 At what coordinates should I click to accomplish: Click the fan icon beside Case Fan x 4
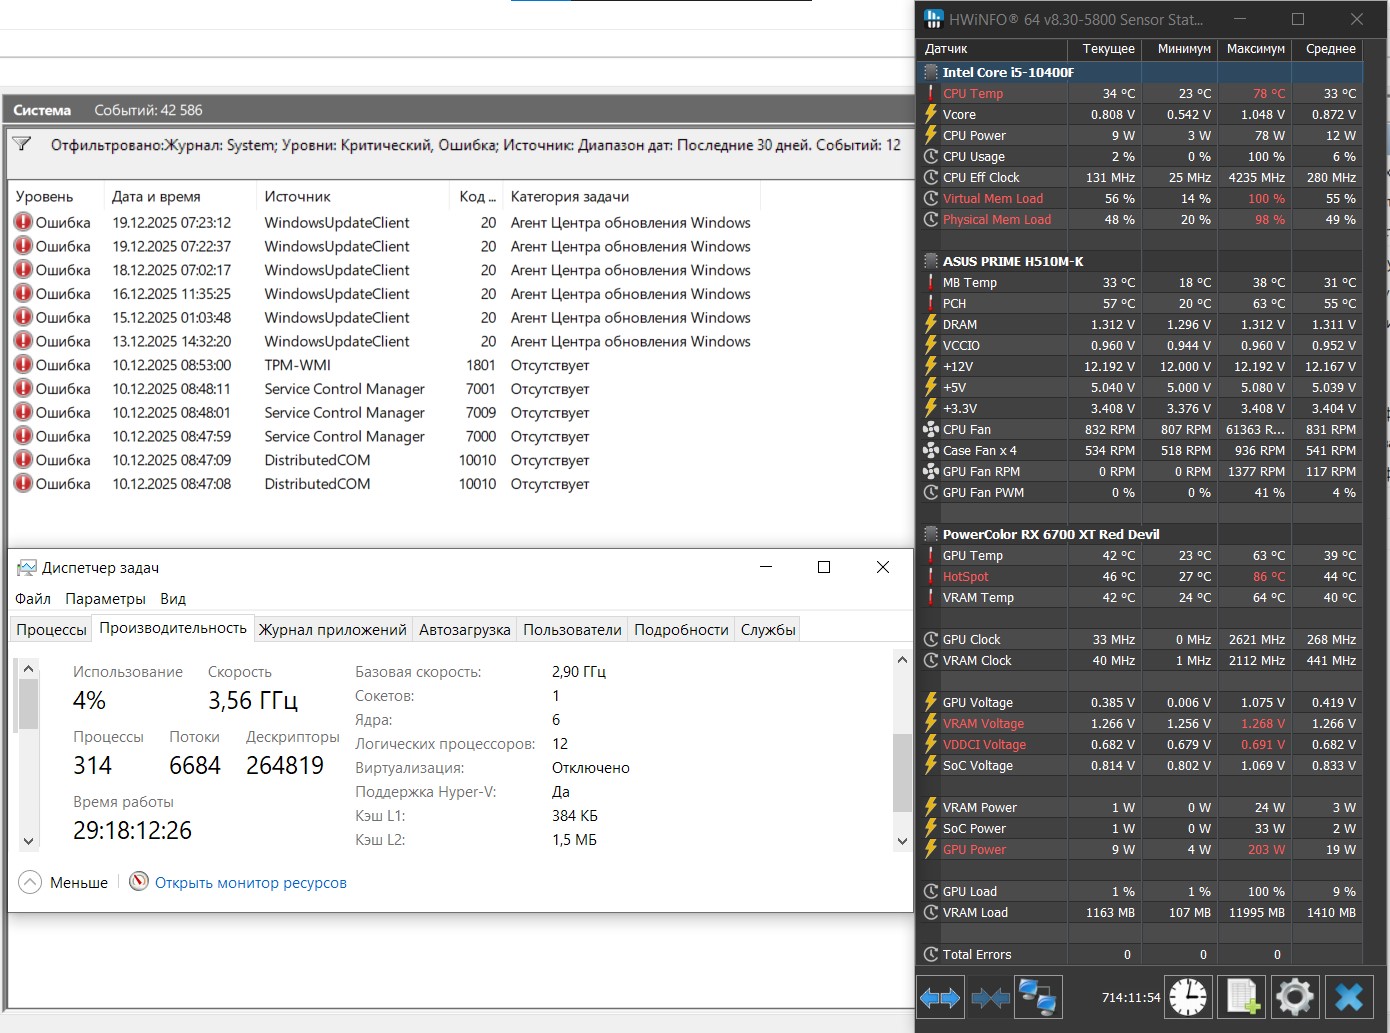coord(931,450)
